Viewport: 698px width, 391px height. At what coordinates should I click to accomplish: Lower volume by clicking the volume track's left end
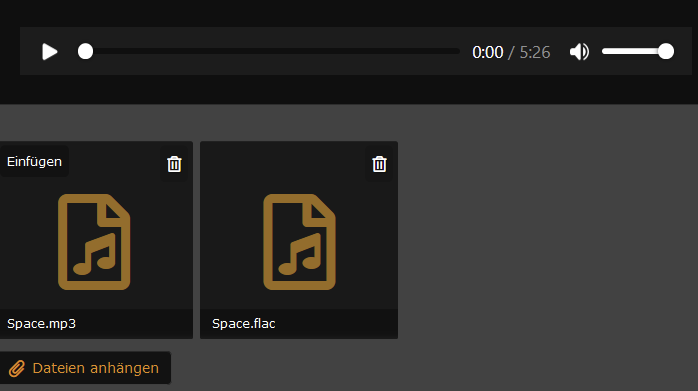(x=606, y=51)
